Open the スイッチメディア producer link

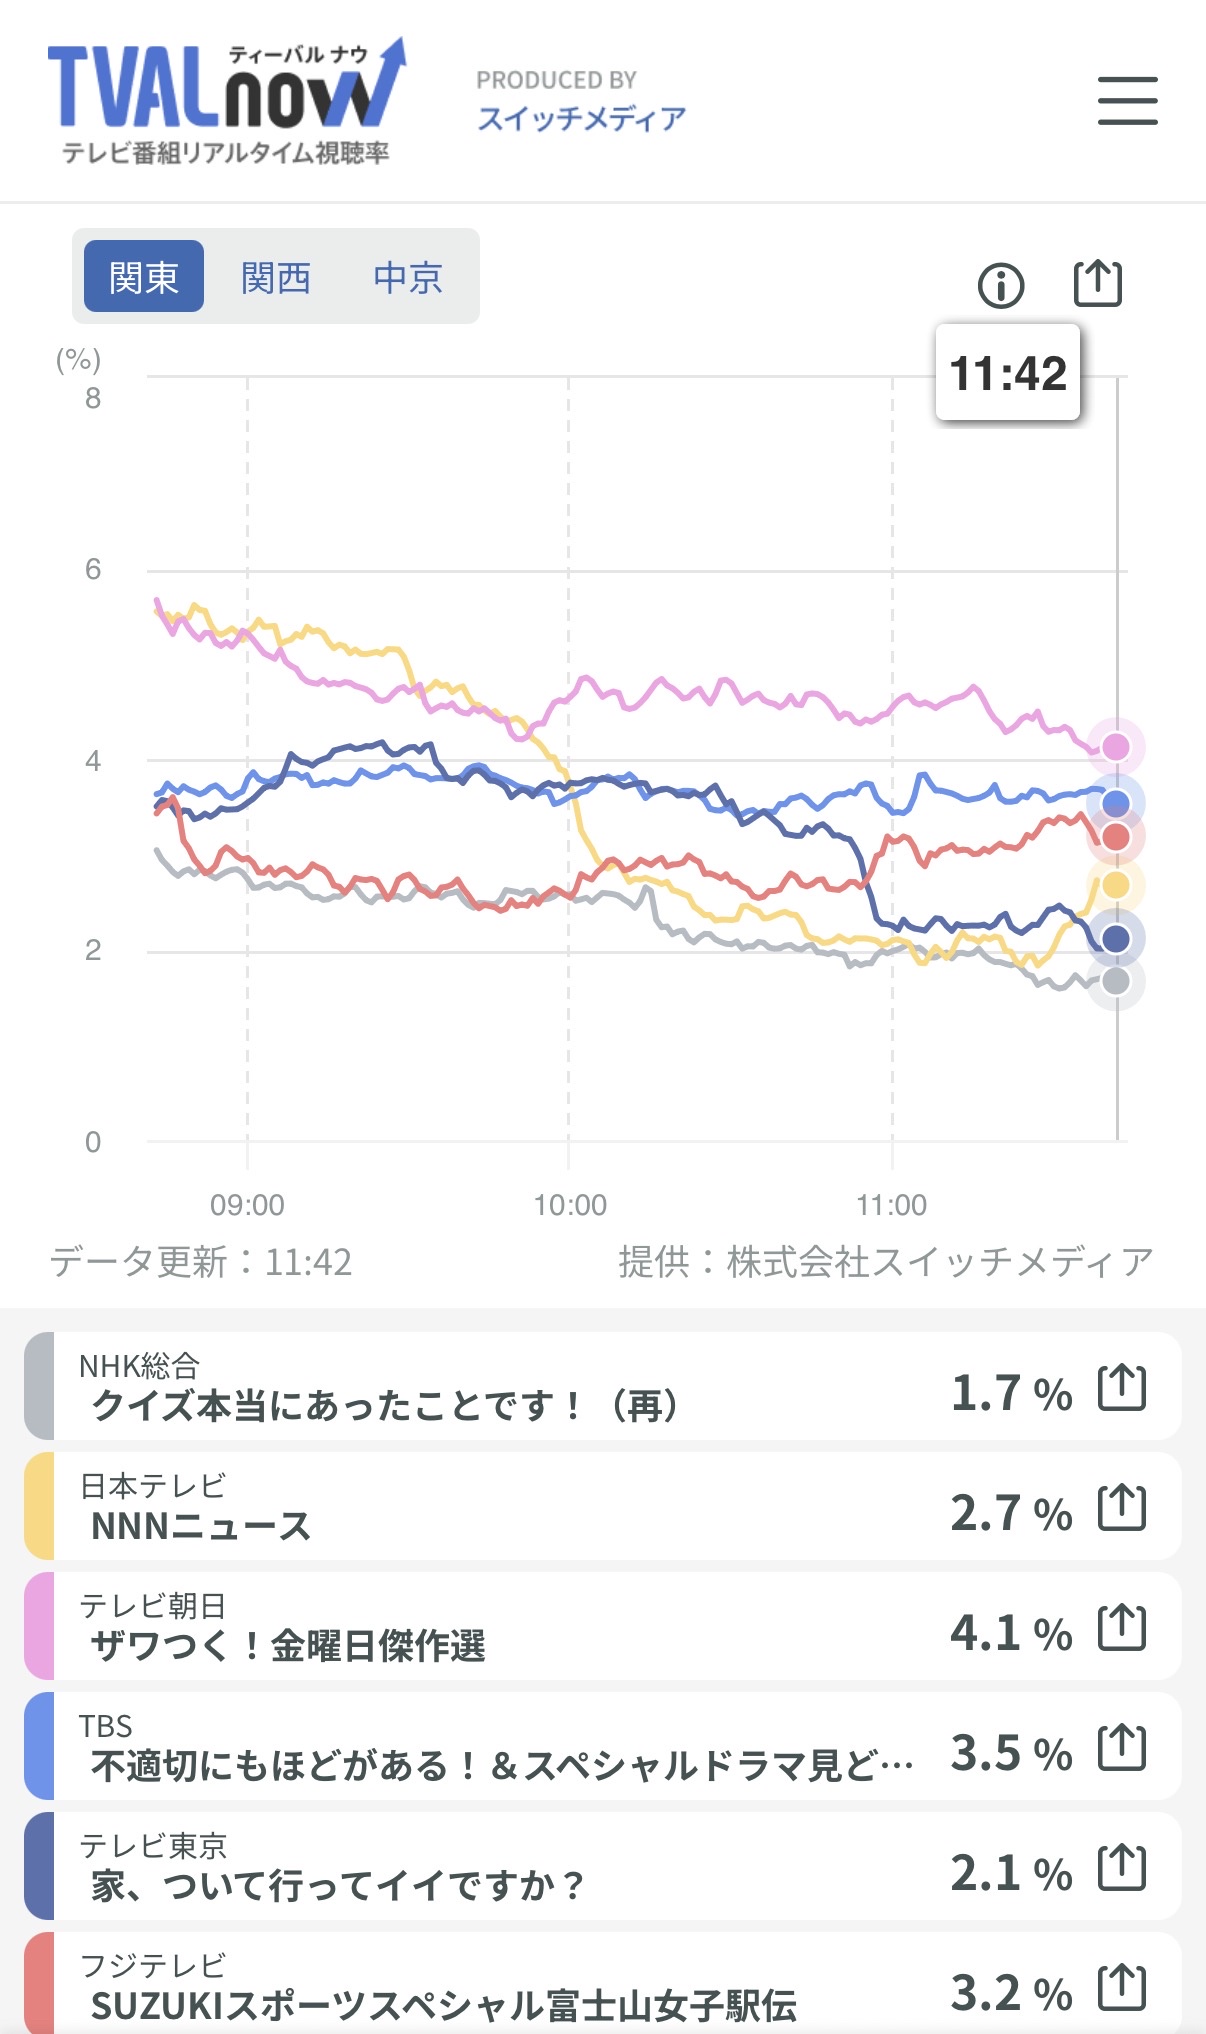[581, 118]
